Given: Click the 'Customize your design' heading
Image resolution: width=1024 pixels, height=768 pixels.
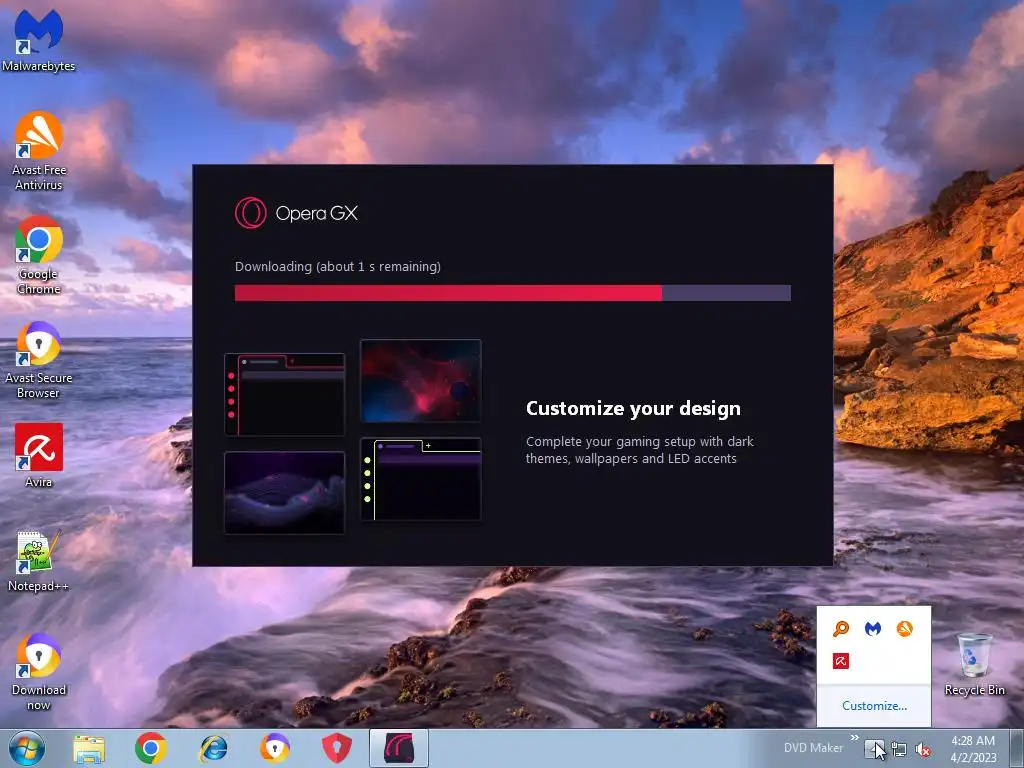Looking at the screenshot, I should (633, 409).
